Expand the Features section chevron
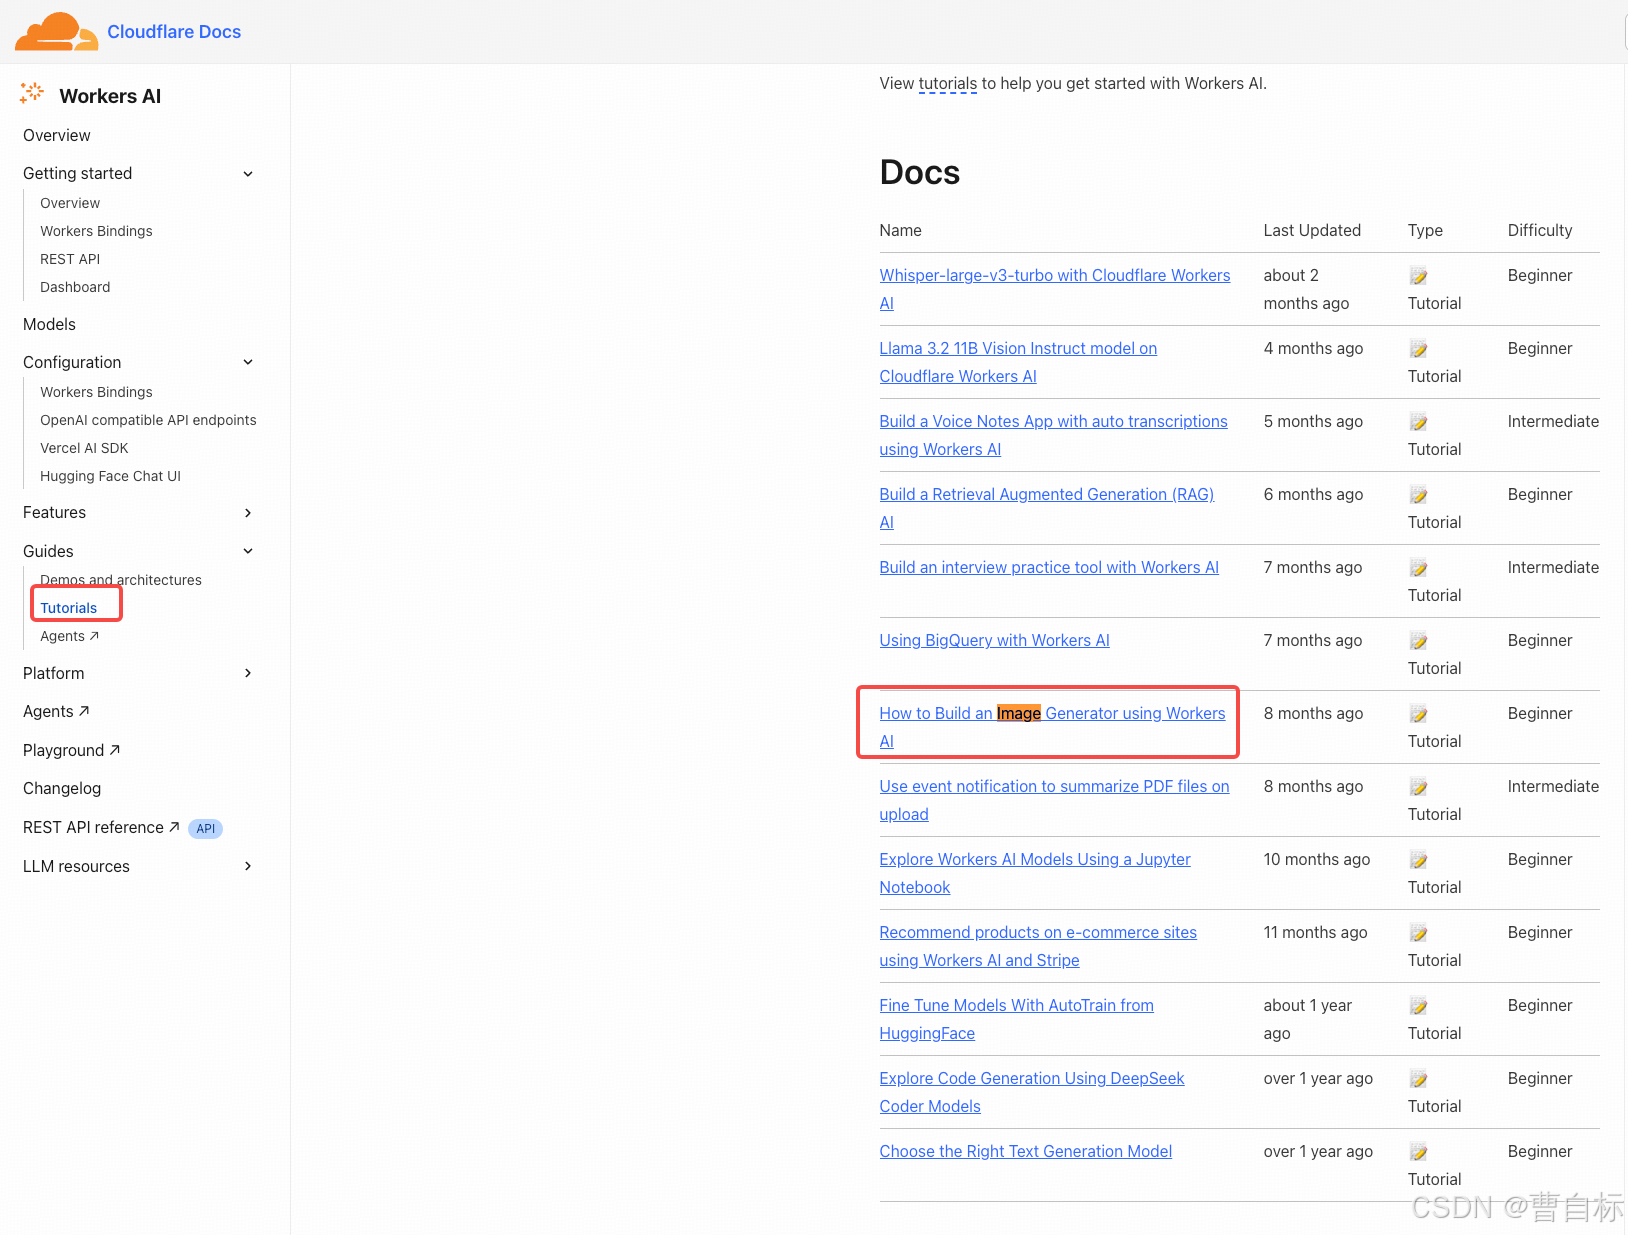The image size is (1628, 1235). click(x=248, y=513)
